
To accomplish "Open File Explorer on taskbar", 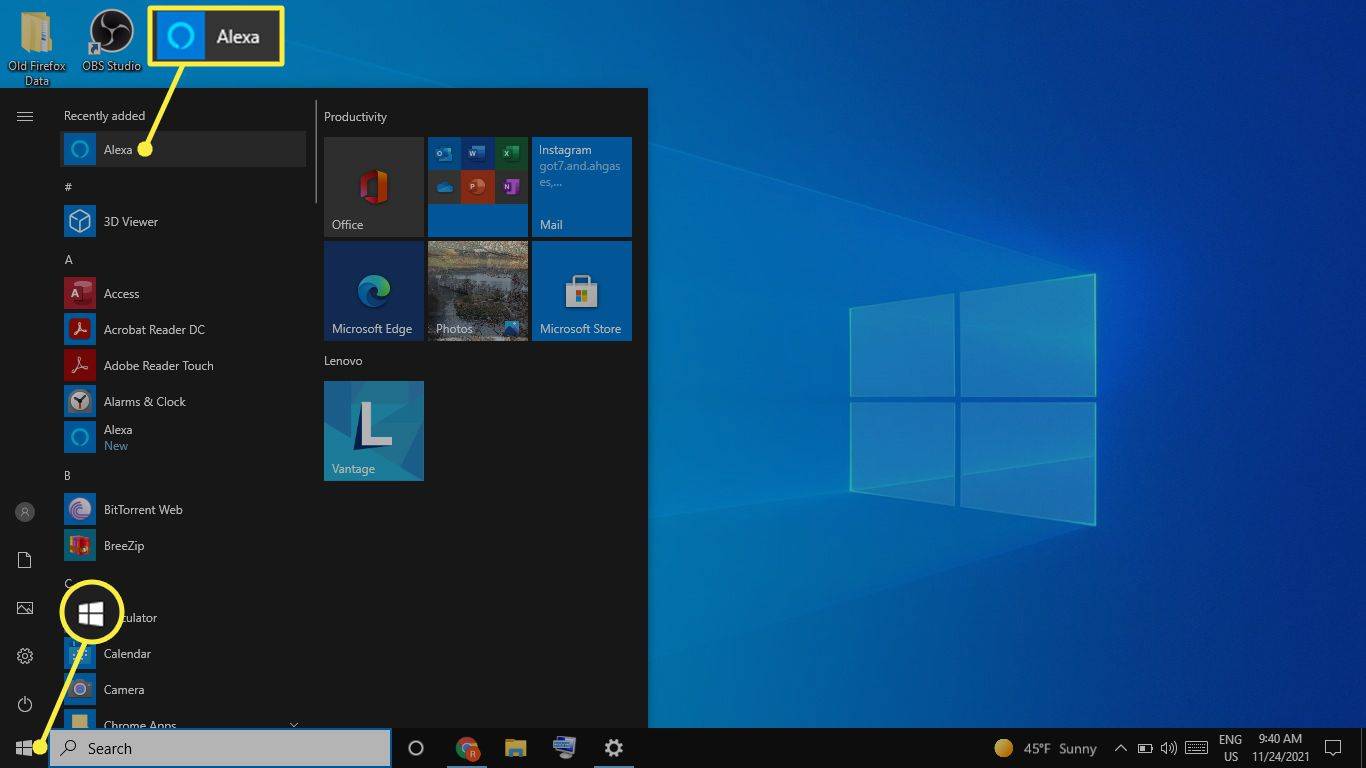I will (515, 748).
